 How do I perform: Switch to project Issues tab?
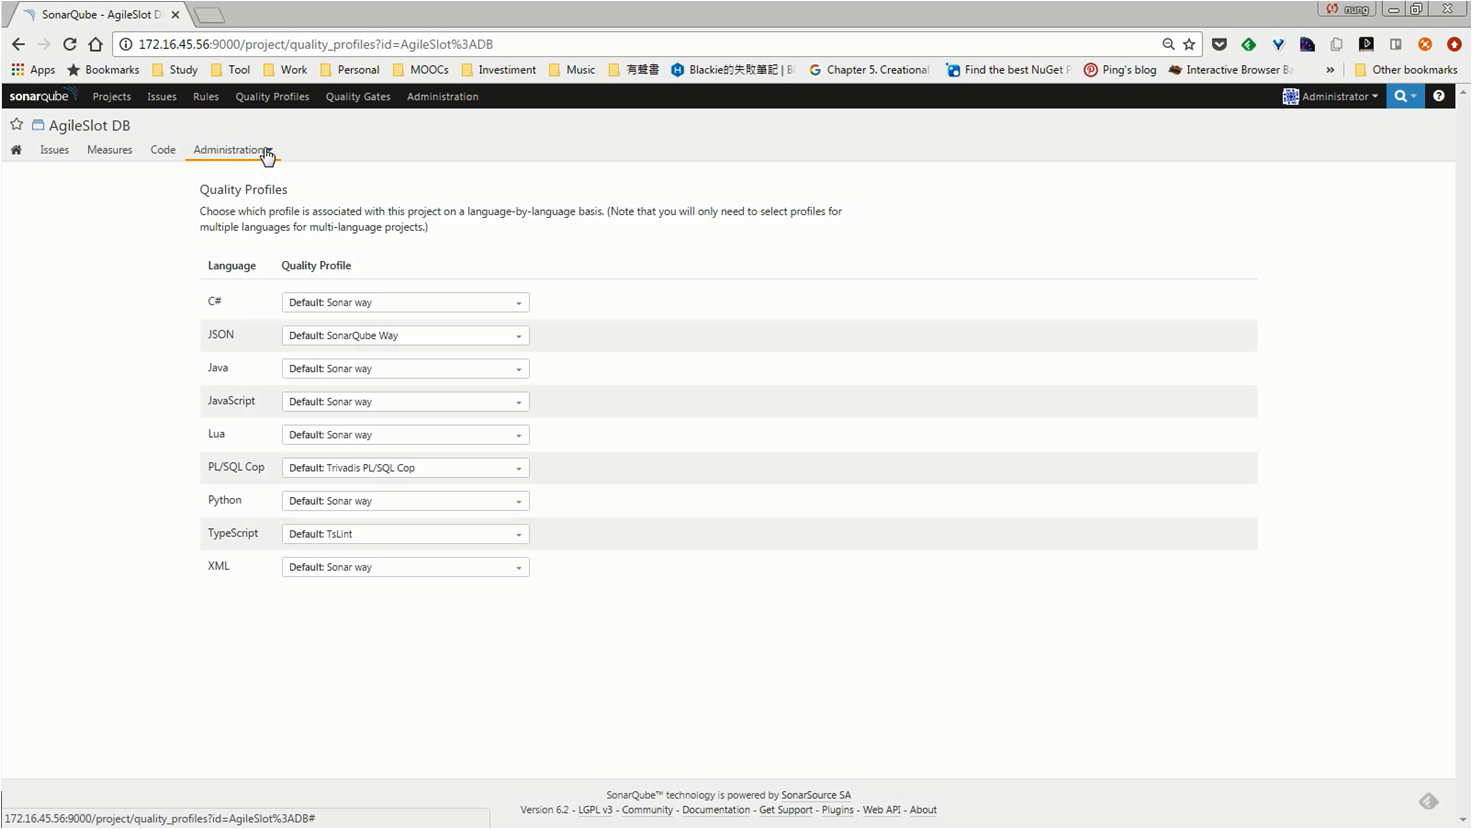click(54, 150)
